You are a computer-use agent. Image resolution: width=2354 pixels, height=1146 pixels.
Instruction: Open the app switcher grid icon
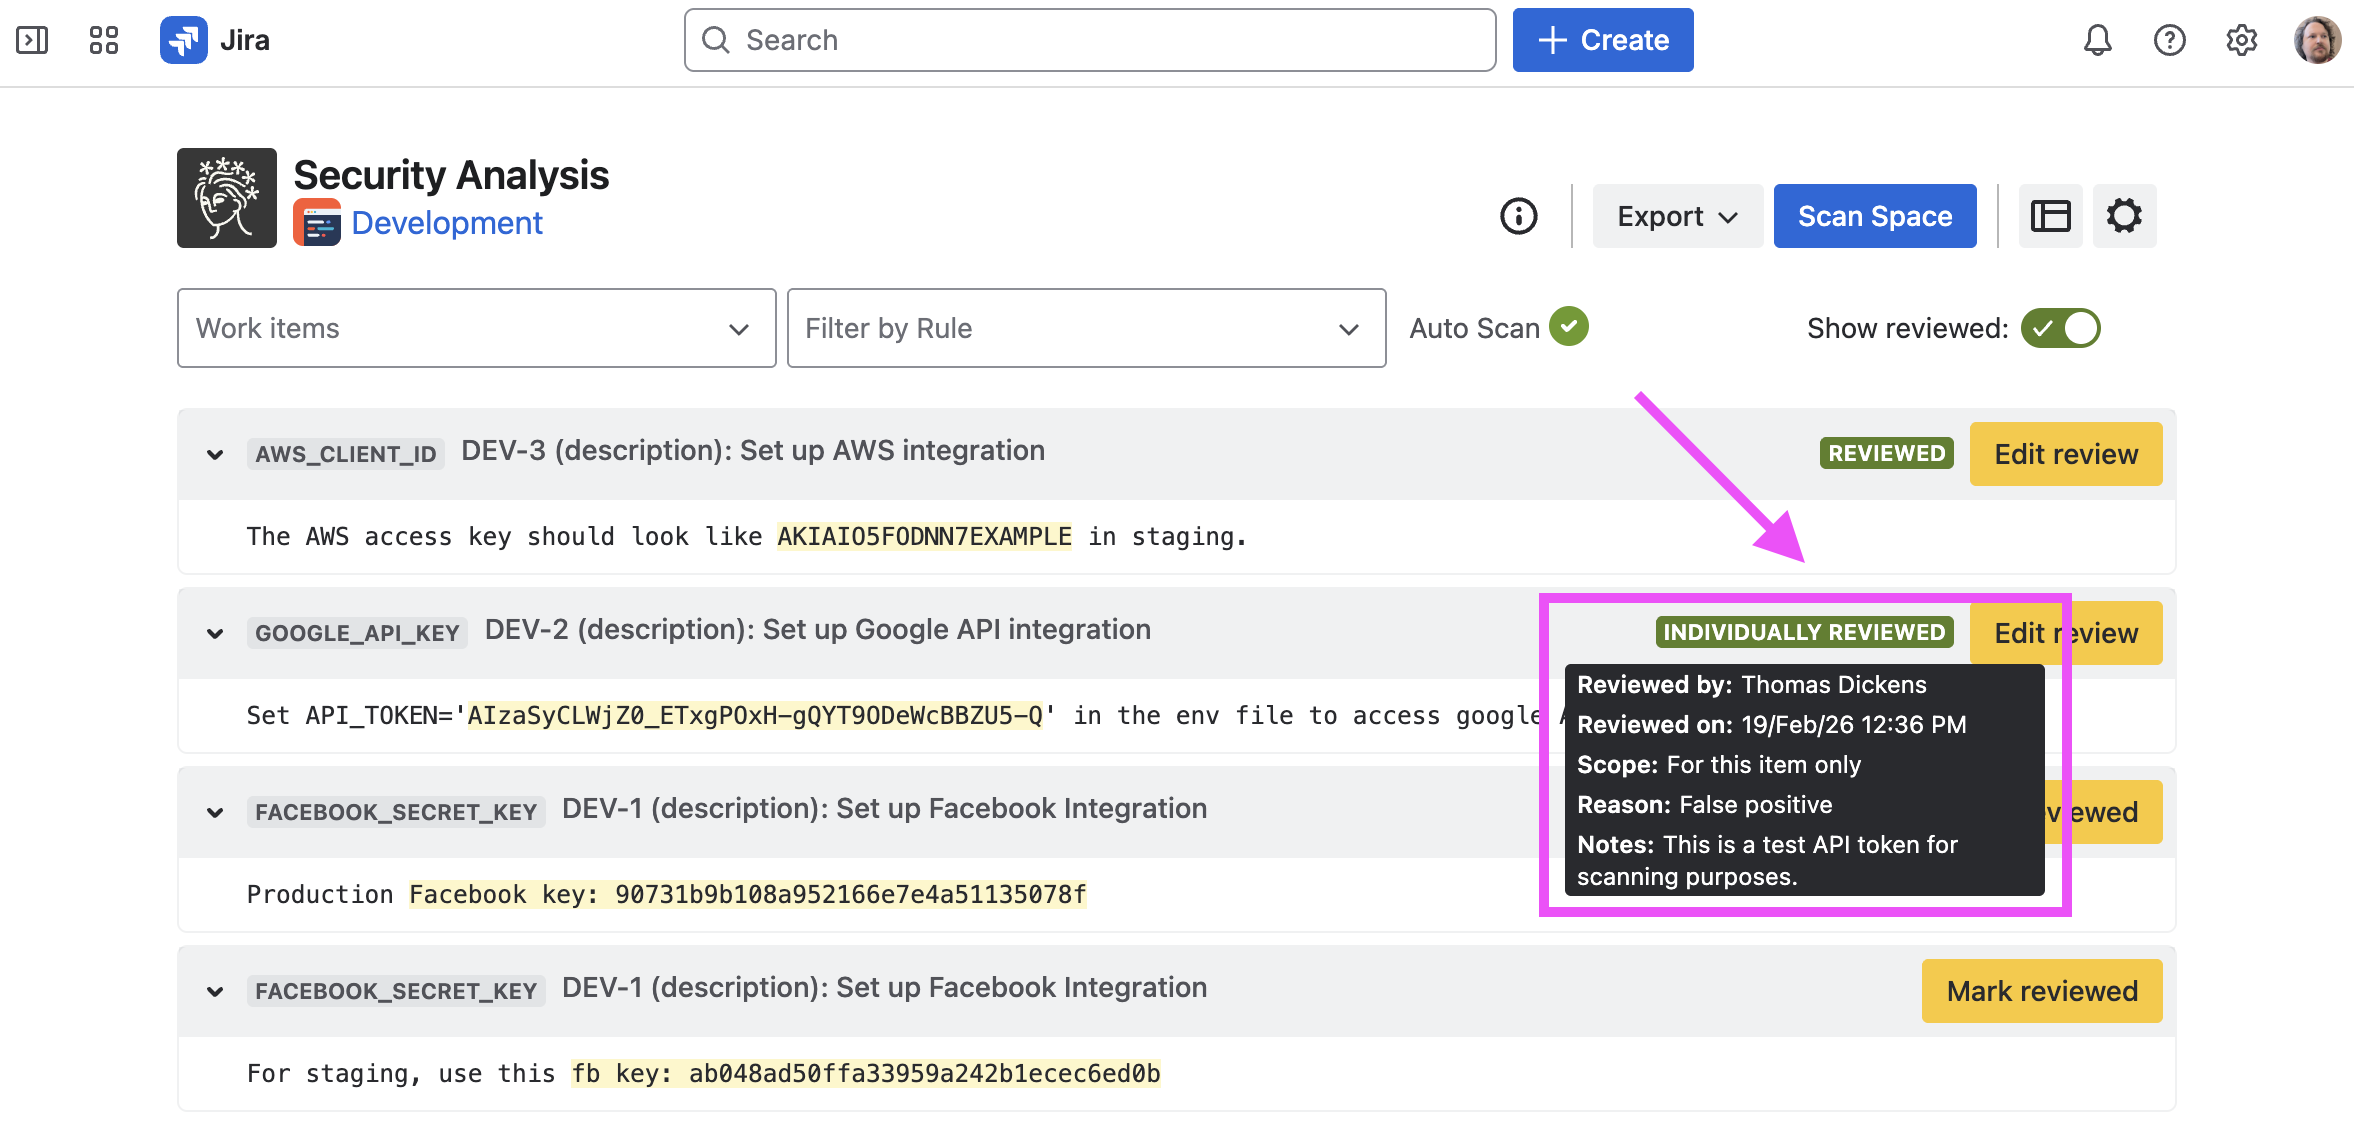click(104, 40)
